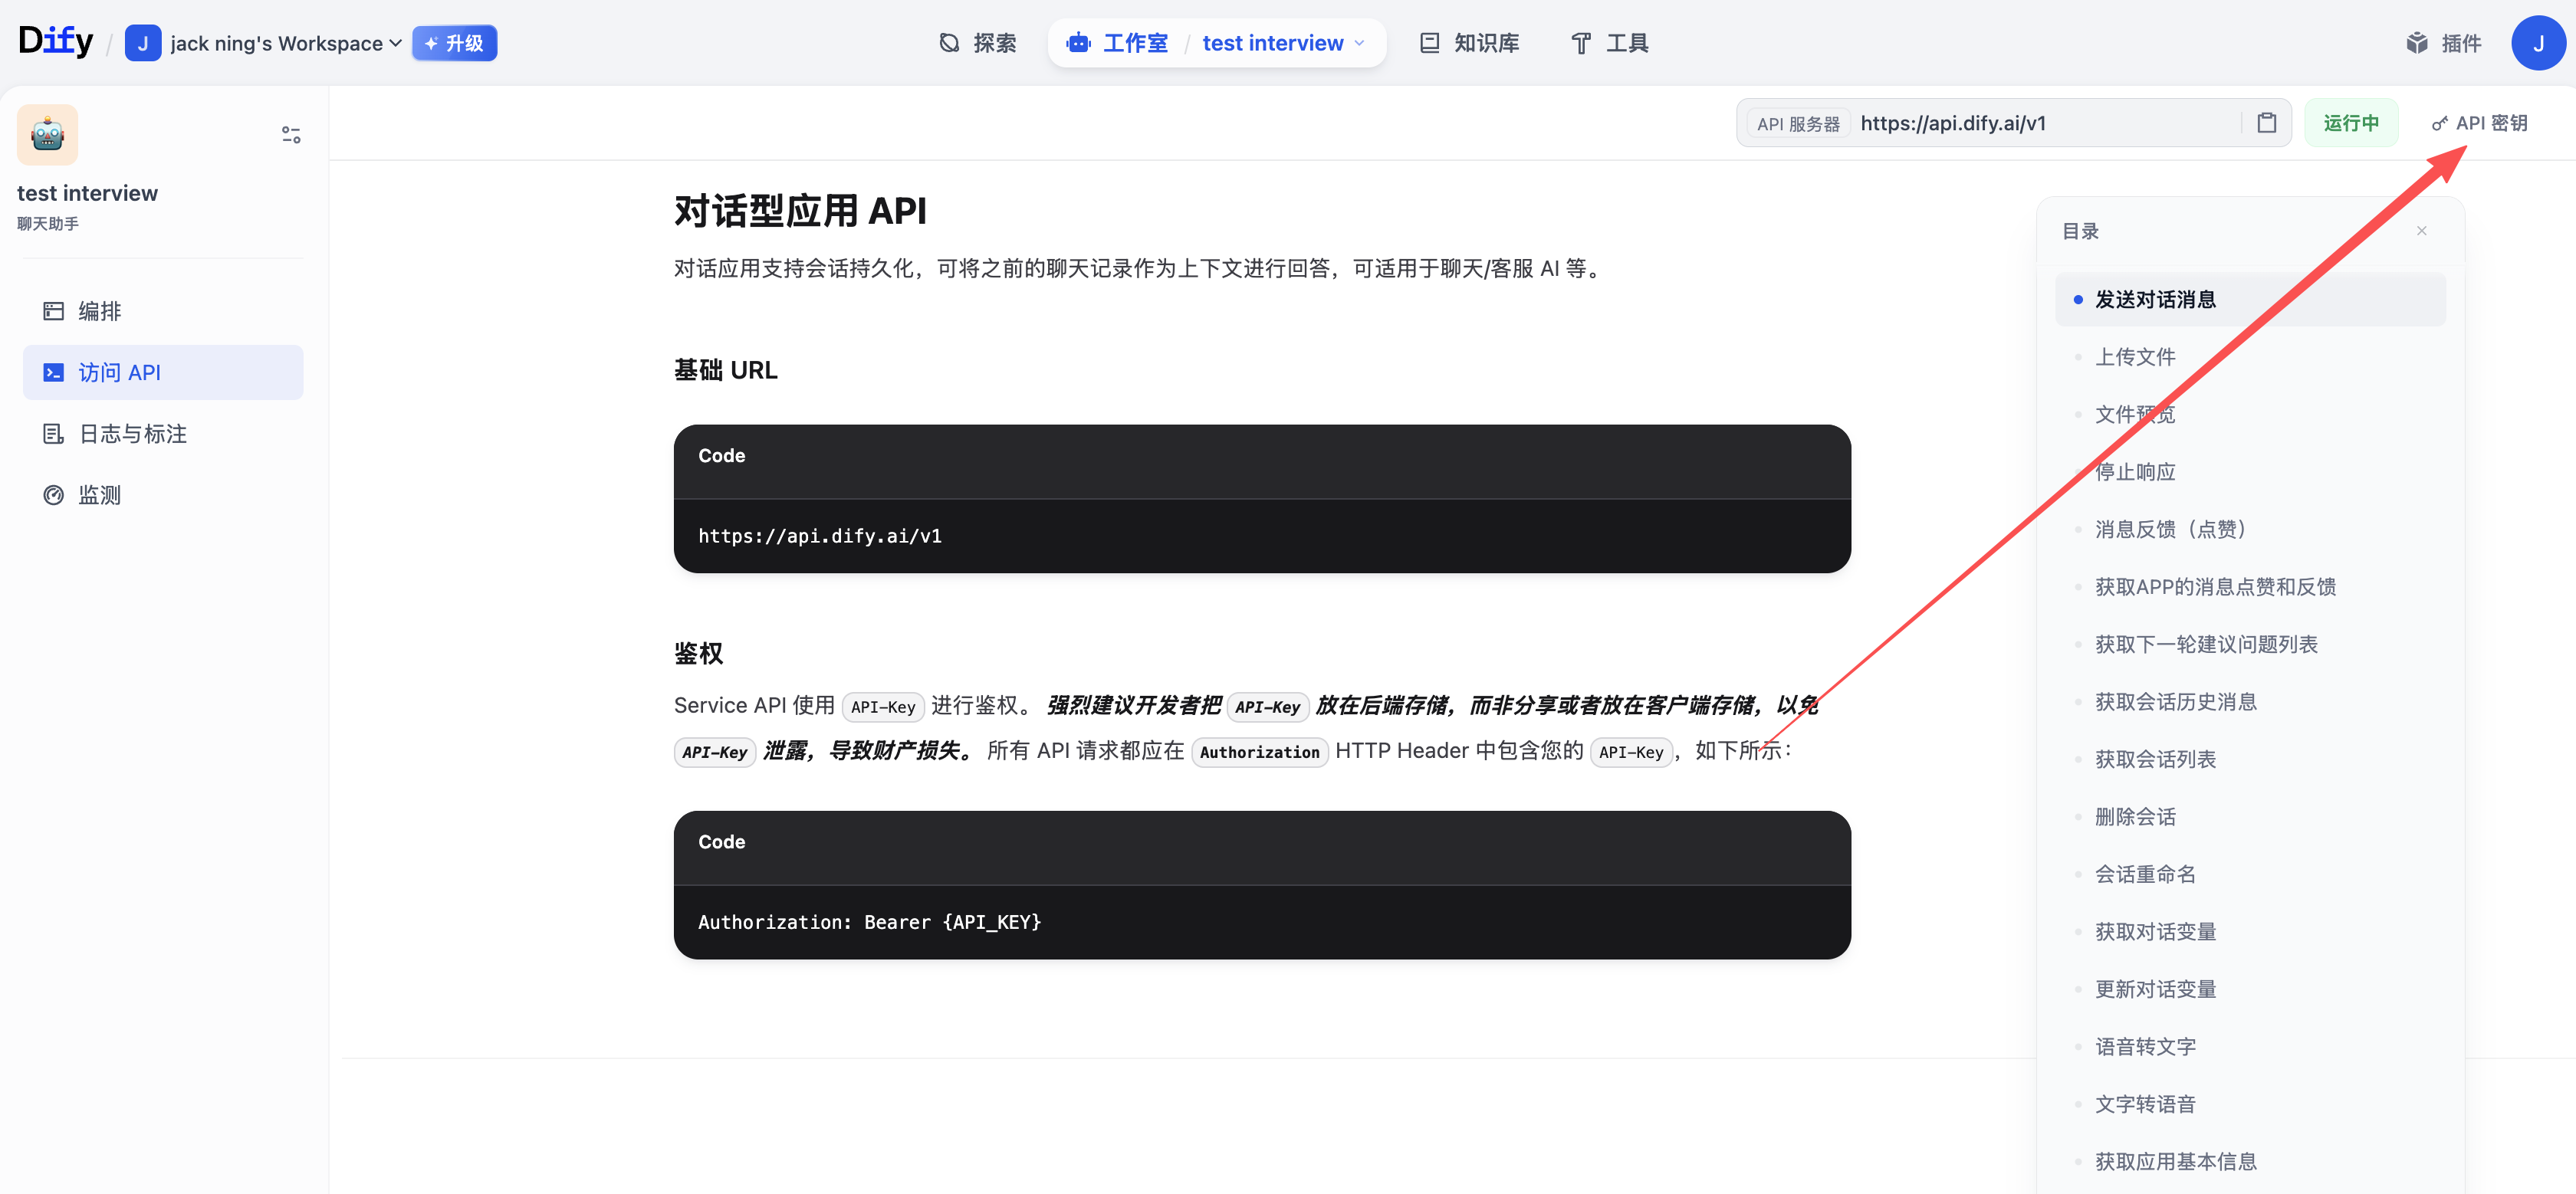Open 插件 plugins page
The image size is (2576, 1194).
(2443, 43)
